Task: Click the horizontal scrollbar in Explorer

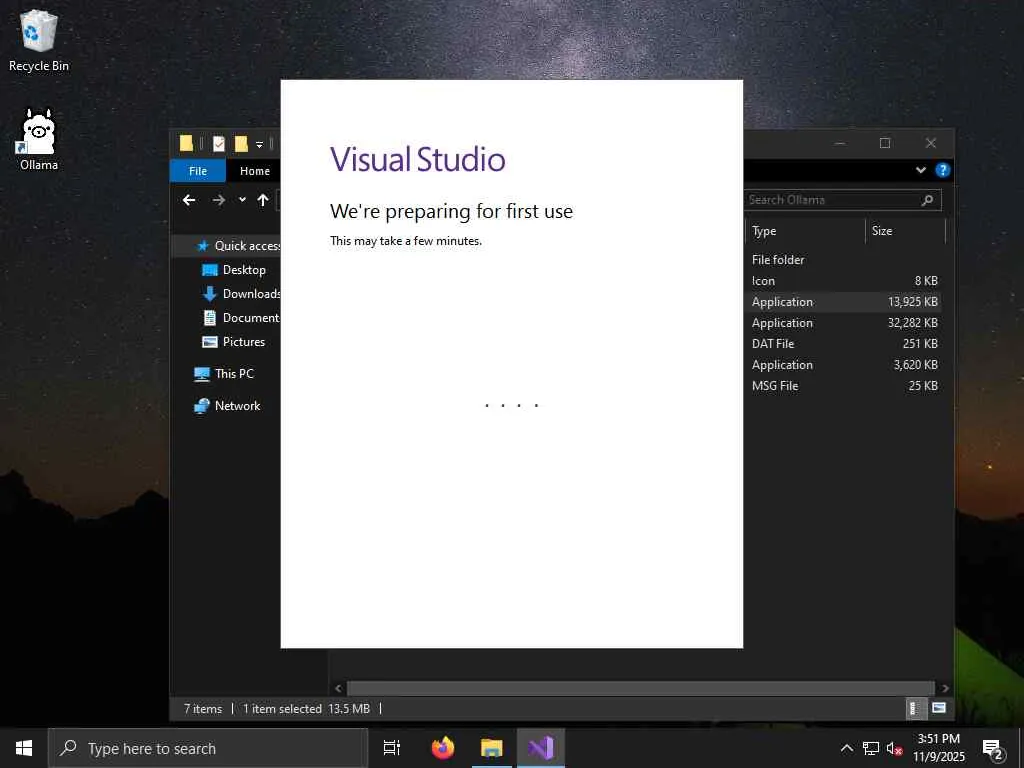Action: 641,688
